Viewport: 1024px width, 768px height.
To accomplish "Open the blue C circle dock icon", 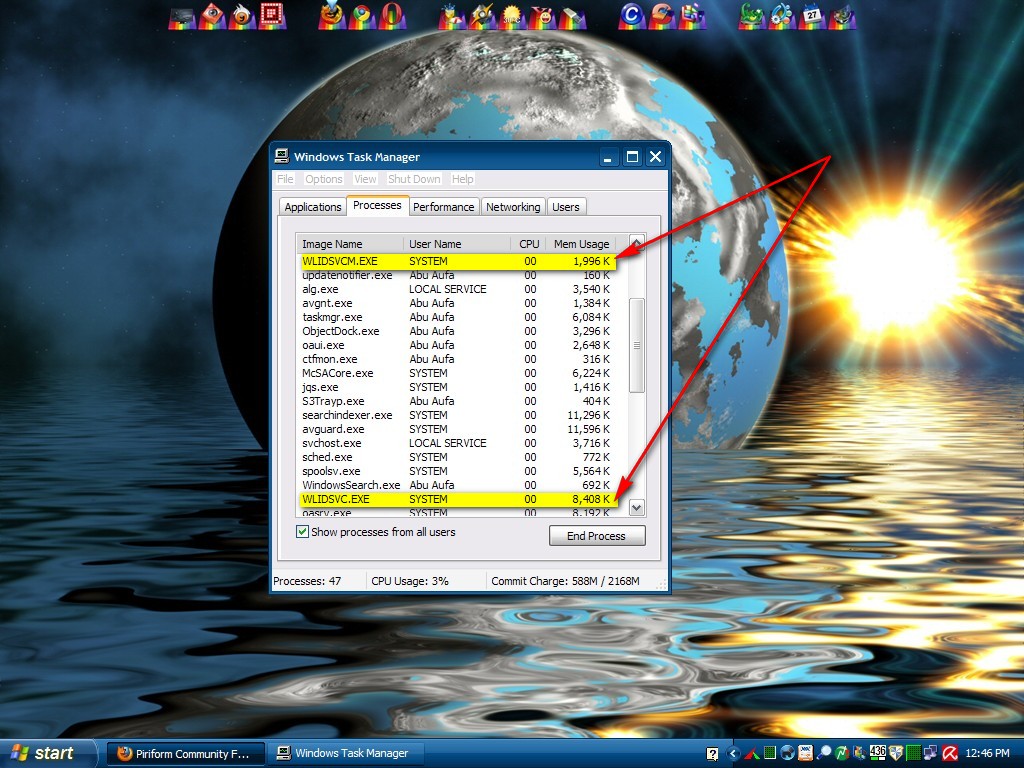I will point(632,16).
